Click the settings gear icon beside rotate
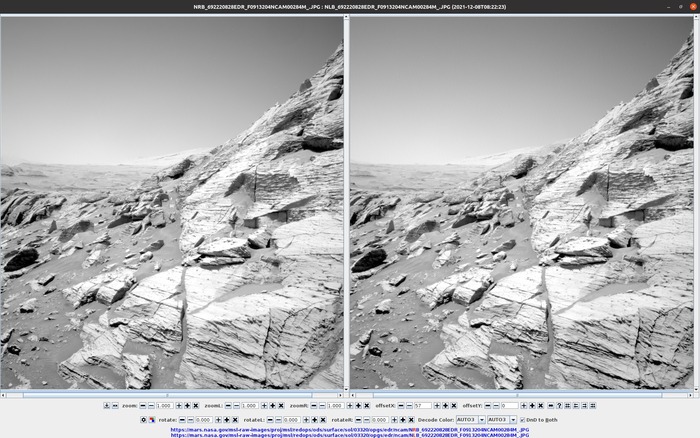The height and width of the screenshot is (438, 700). pos(143,419)
